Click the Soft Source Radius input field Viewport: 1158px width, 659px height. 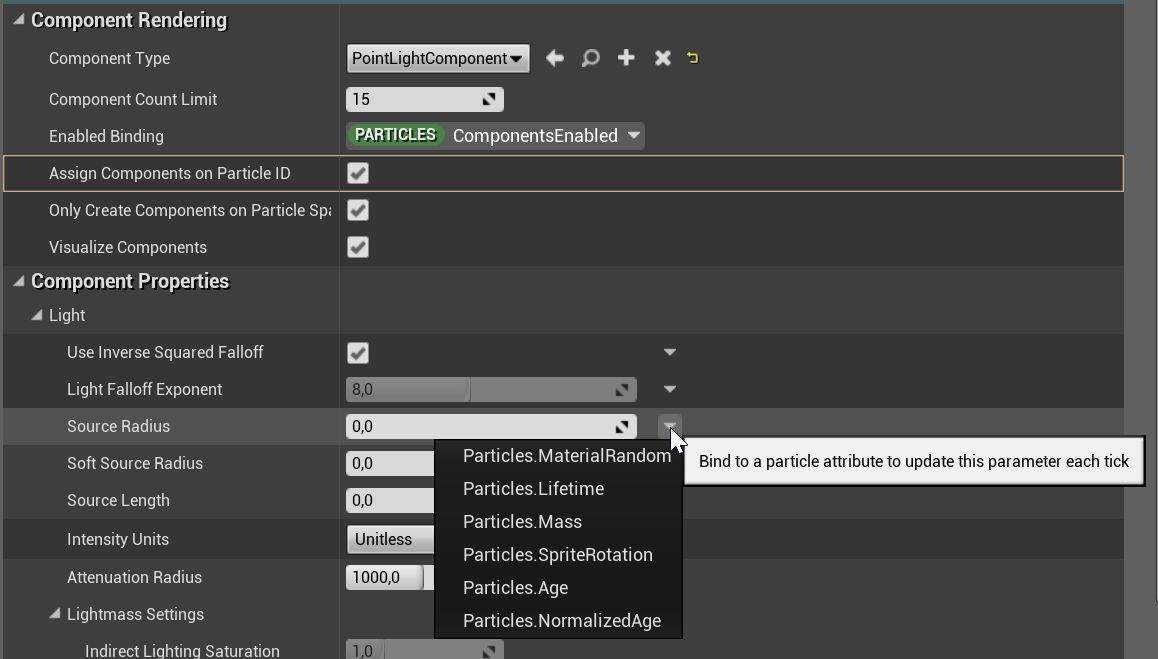[x=390, y=463]
